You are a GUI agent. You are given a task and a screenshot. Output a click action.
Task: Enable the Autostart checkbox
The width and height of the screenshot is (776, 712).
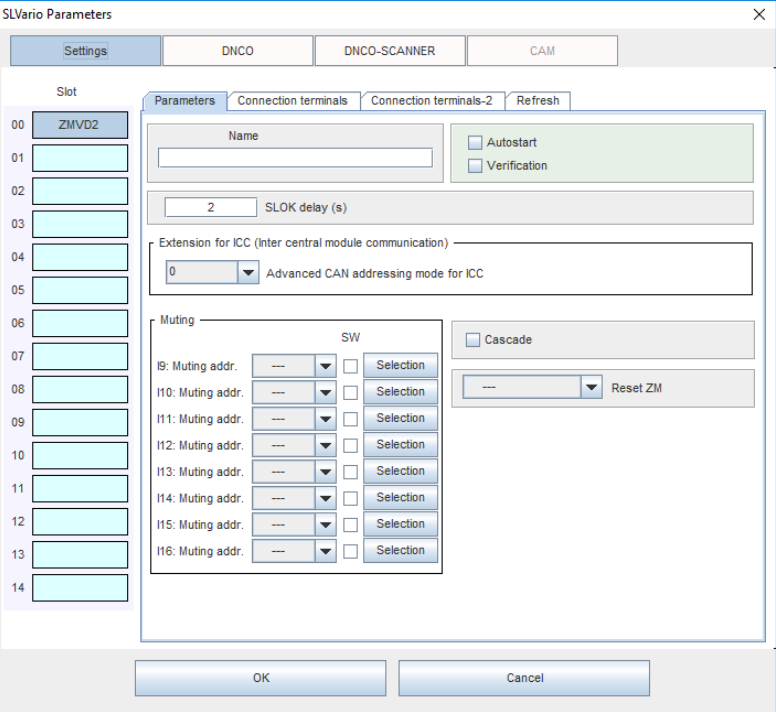click(475, 143)
